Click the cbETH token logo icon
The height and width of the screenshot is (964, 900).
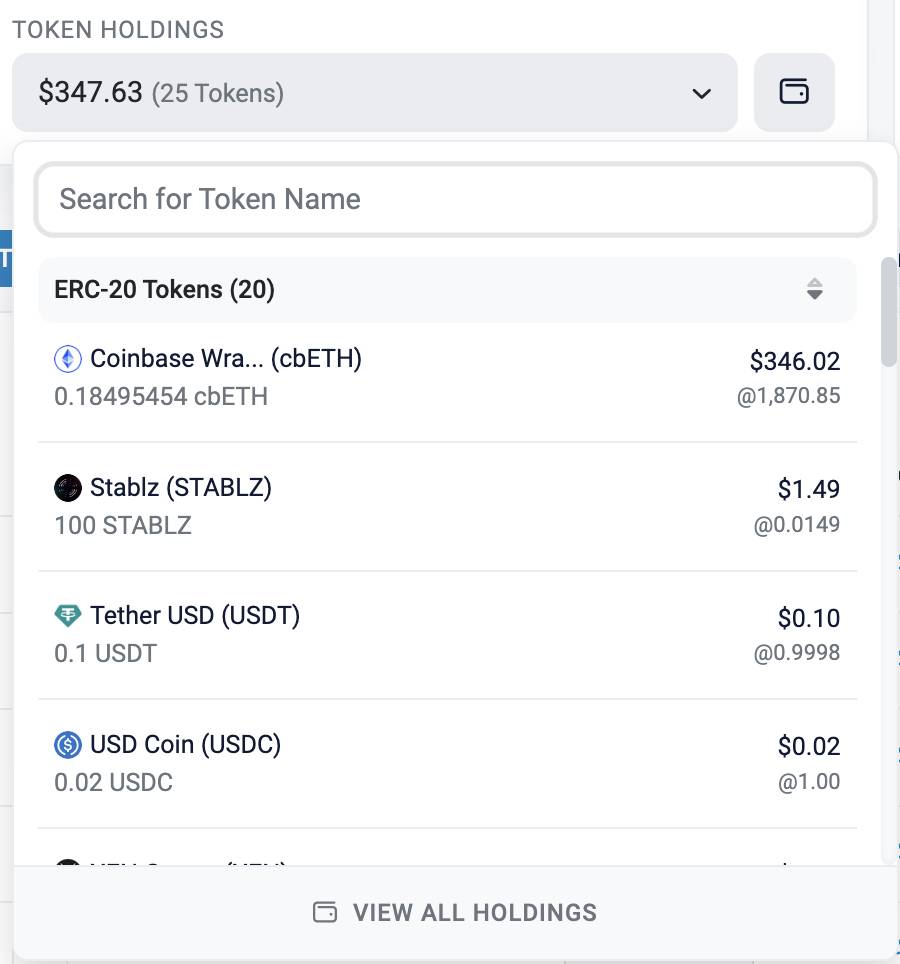pyautogui.click(x=68, y=358)
